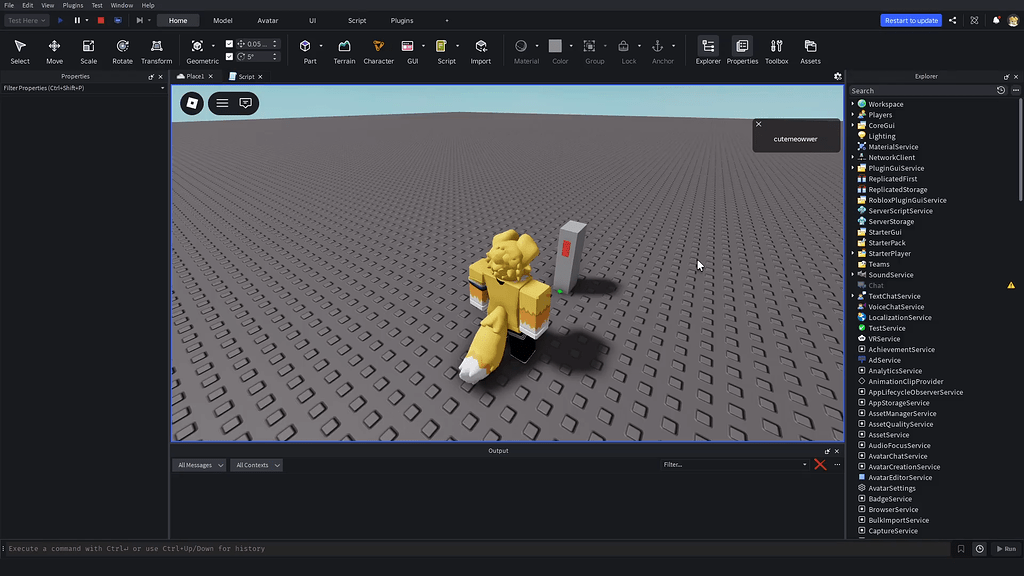Toggle the move snapping checkbox
Image resolution: width=1024 pixels, height=576 pixels.
tap(229, 44)
